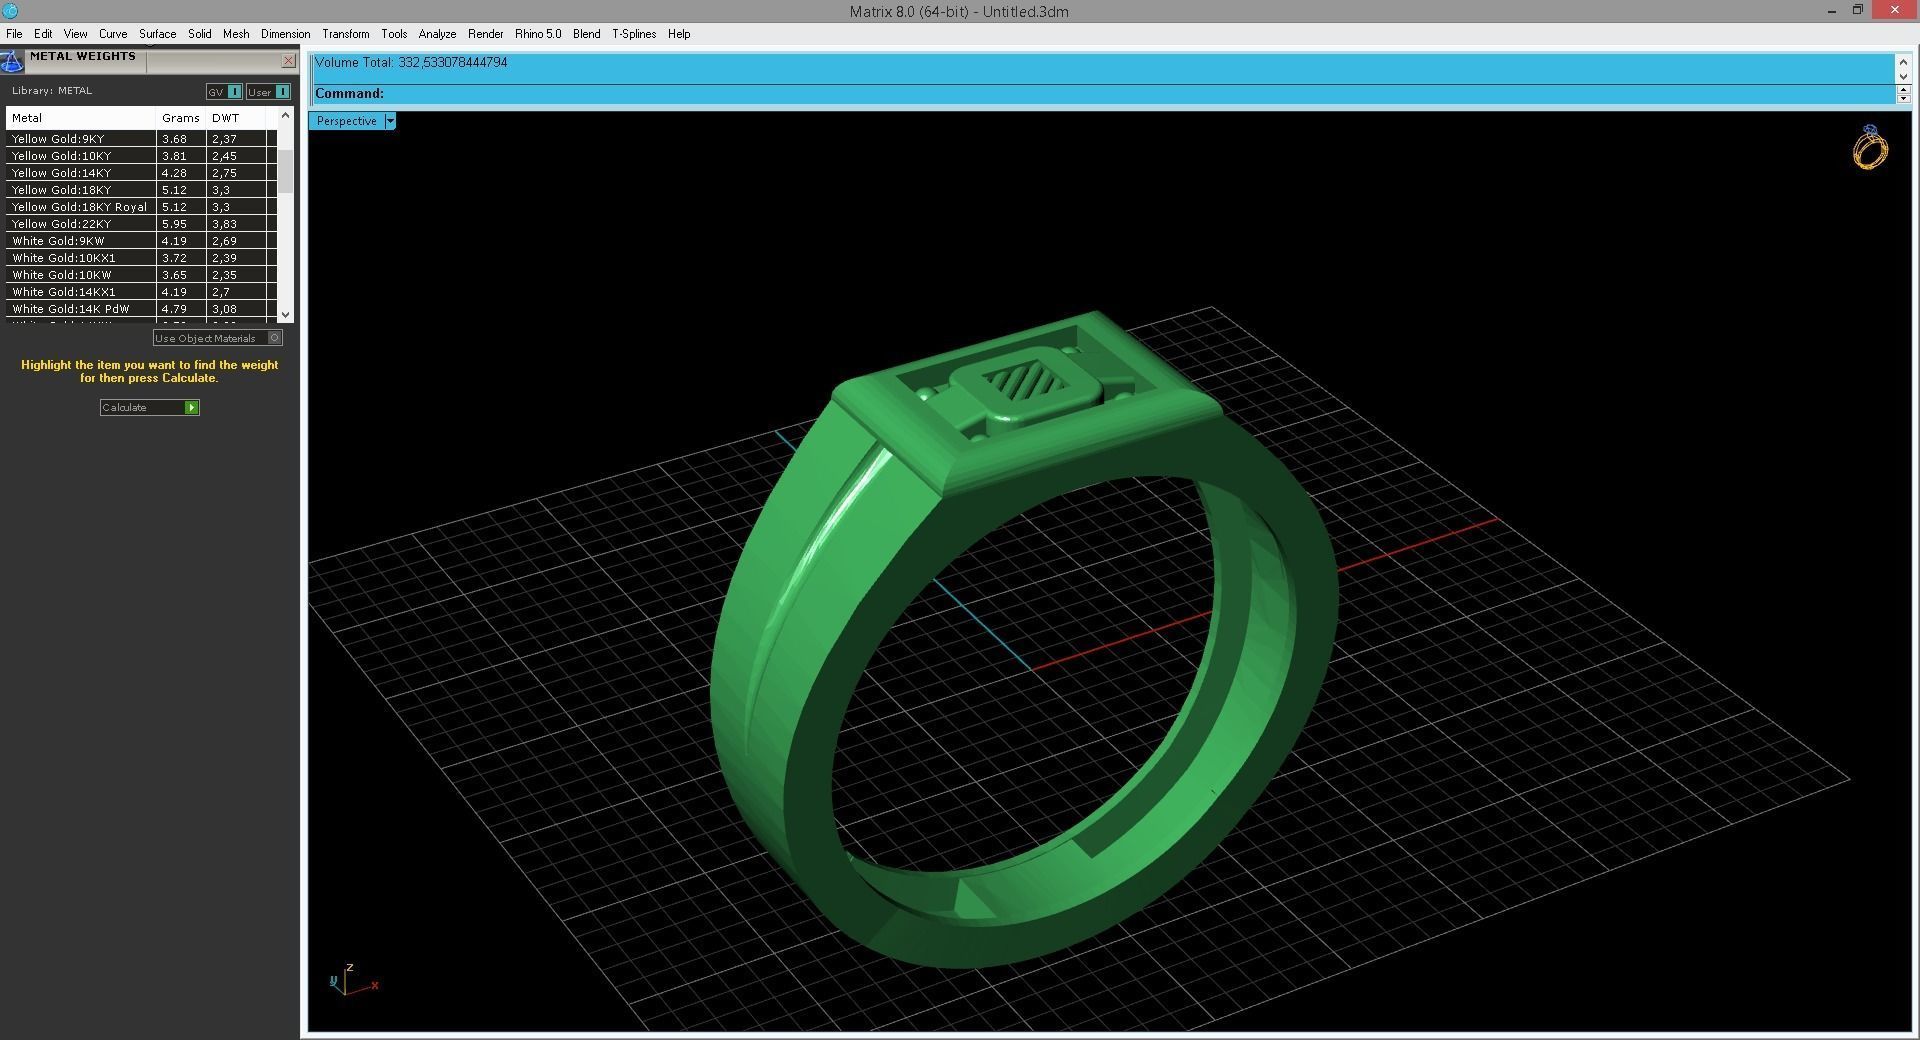Click metal list scroll down arrow
Image resolution: width=1920 pixels, height=1040 pixels.
286,314
